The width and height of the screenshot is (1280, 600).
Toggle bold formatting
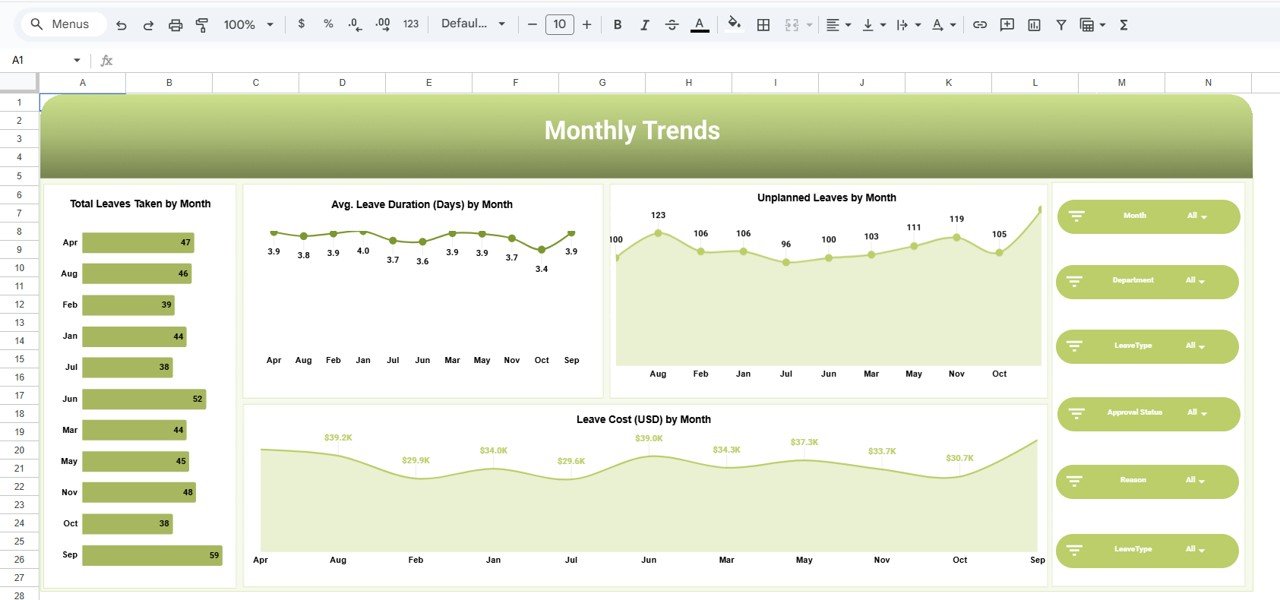[617, 23]
